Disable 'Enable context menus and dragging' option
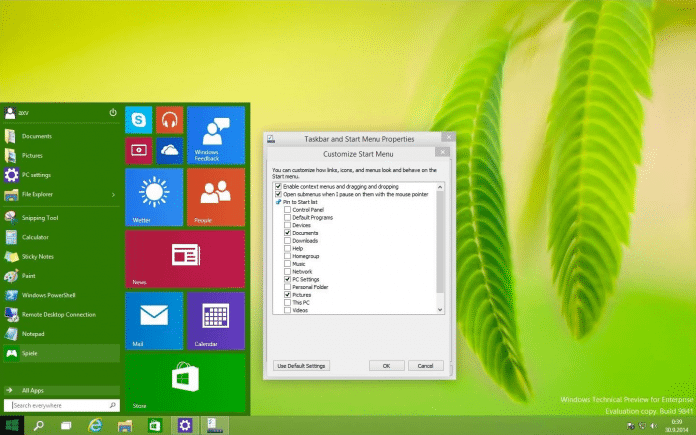This screenshot has height=435, width=696. tap(277, 187)
